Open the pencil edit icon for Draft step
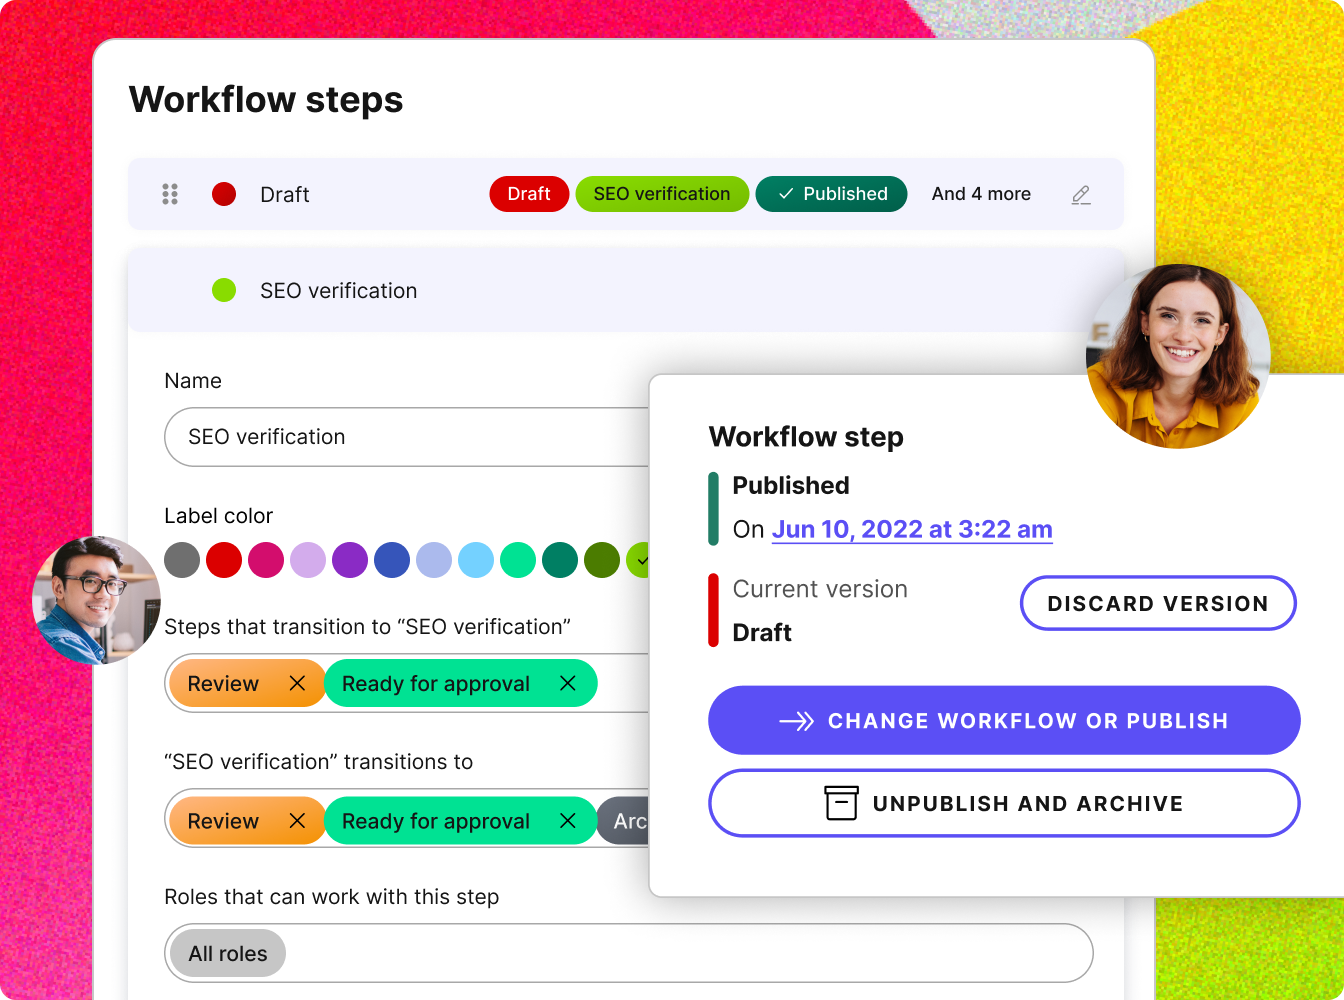1344x1000 pixels. (x=1081, y=194)
